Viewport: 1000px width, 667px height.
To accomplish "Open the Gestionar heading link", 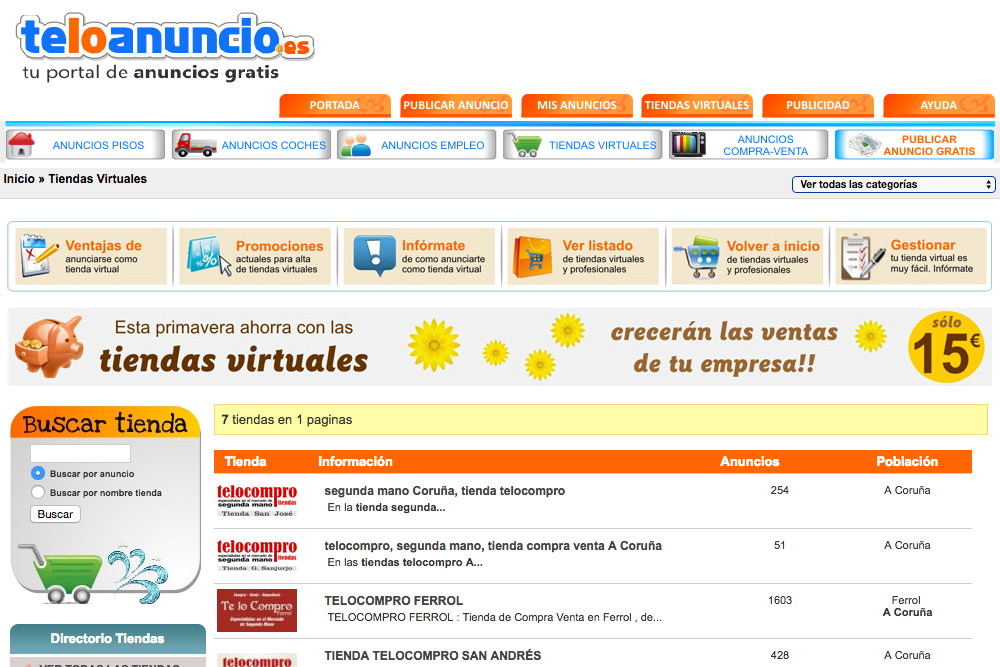I will [x=923, y=245].
